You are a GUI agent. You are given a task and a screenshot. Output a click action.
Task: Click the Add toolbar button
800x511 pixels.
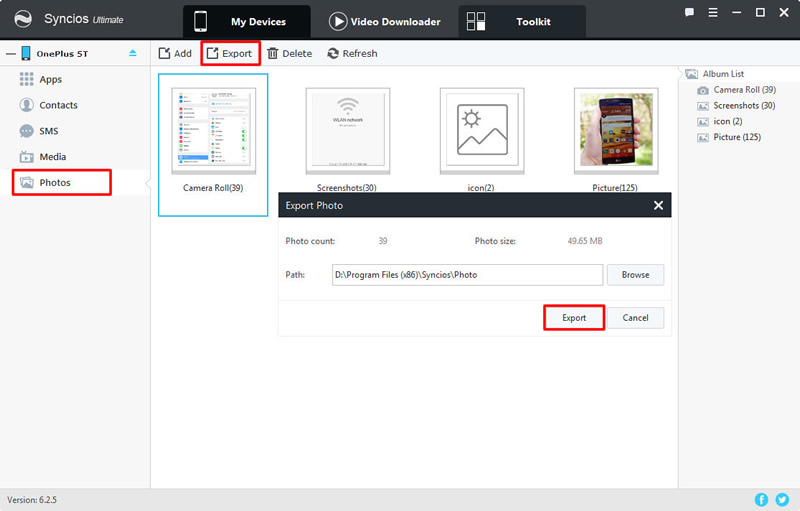coord(175,54)
